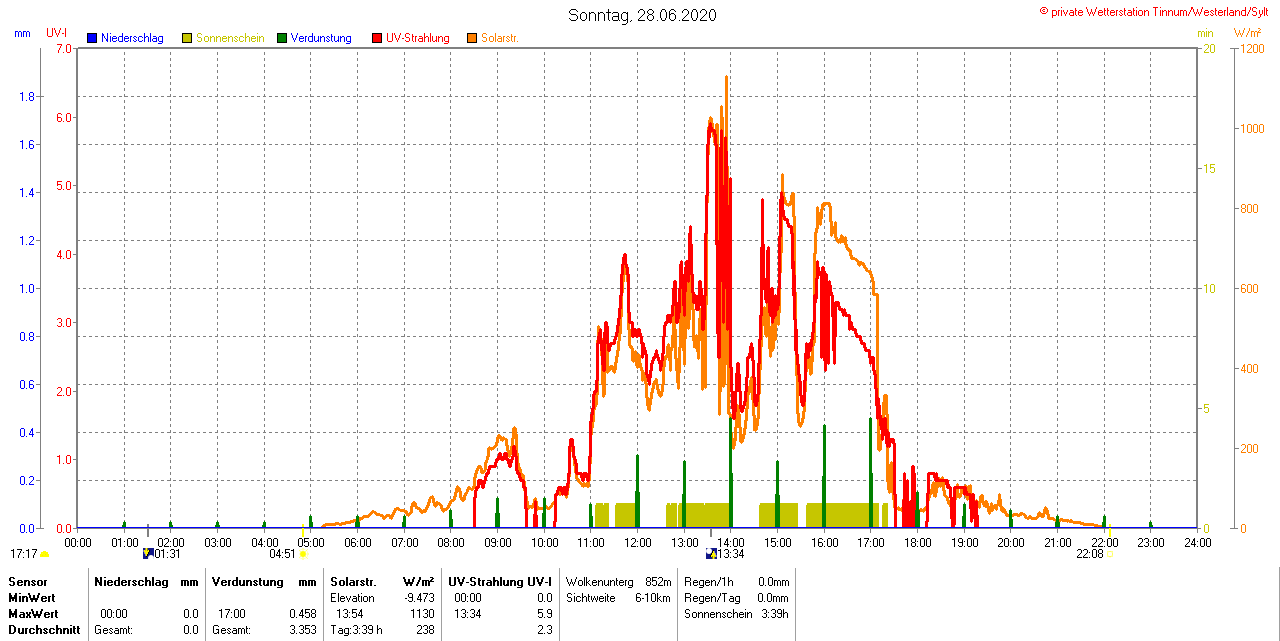Click the Tag:3:39 h entry
This screenshot has height=641, width=1280.
tap(356, 630)
